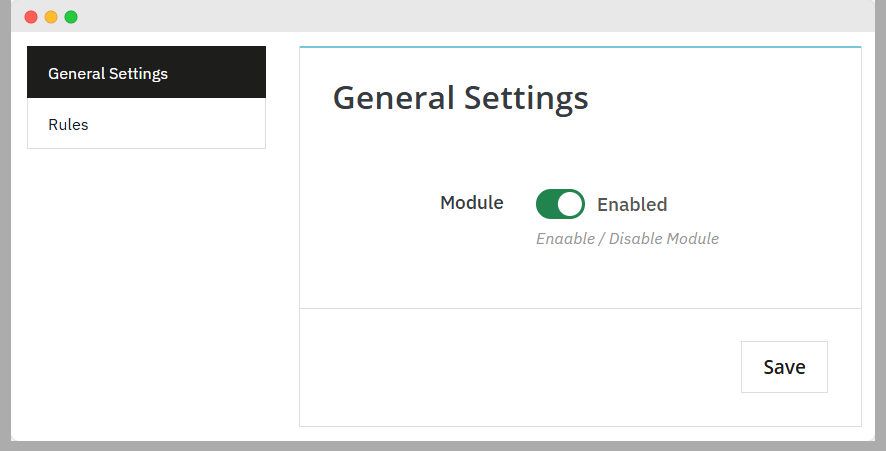Click the empty window title bar
The image size is (886, 451).
point(450,17)
